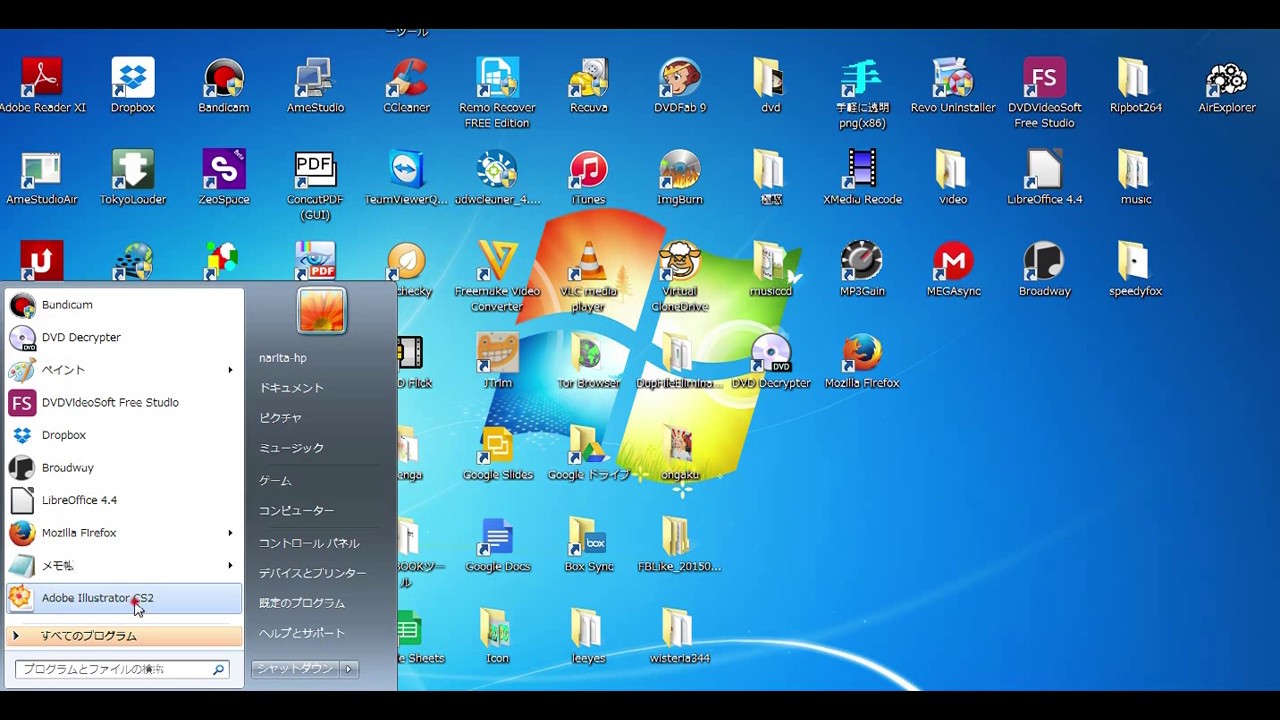This screenshot has height=720, width=1280.
Task: Open ヘルプとサポート link
Action: coord(301,633)
